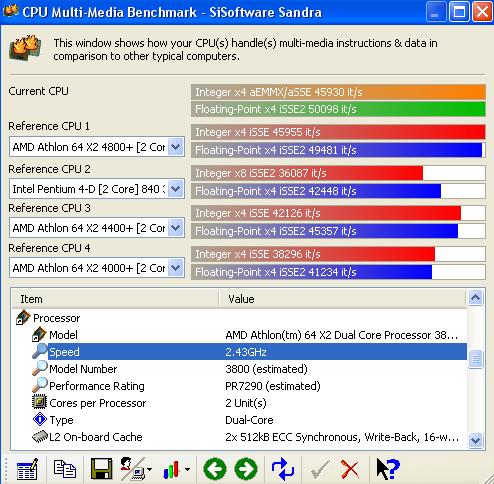Refresh benchmark with blue arrows icon
494x484 pixels.
pos(283,469)
